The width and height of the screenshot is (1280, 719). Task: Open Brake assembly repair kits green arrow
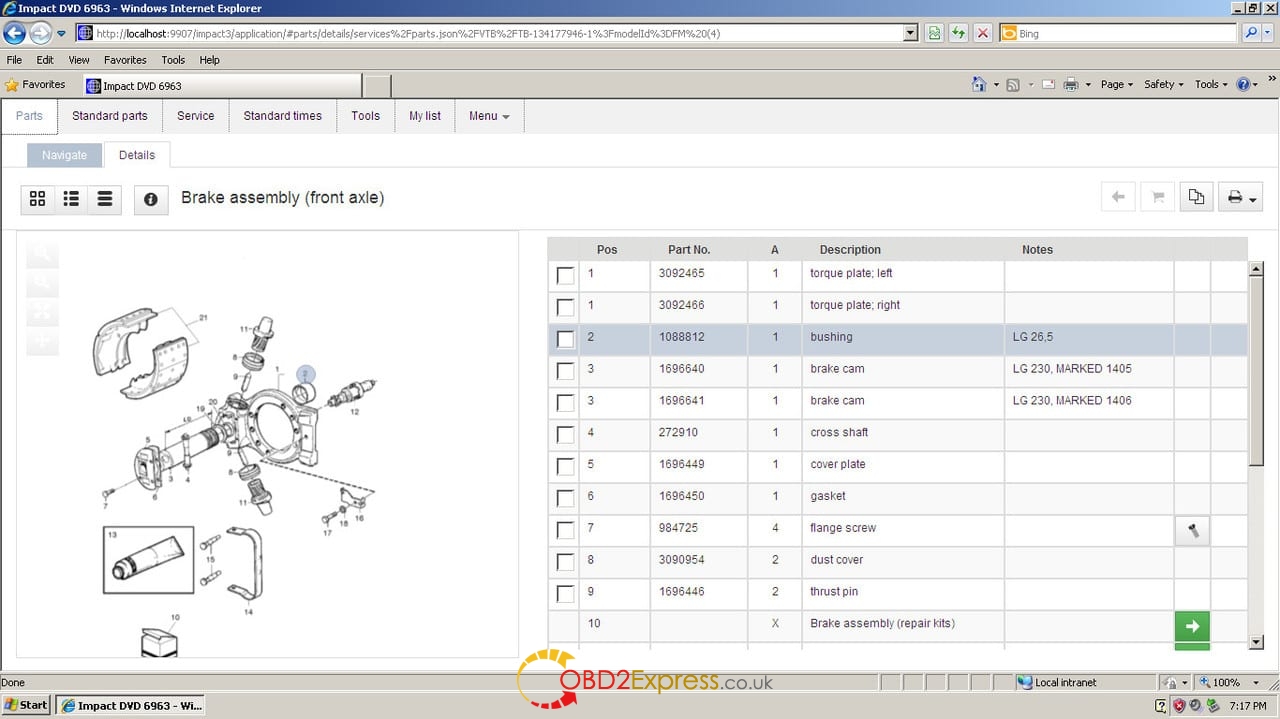[x=1191, y=626]
